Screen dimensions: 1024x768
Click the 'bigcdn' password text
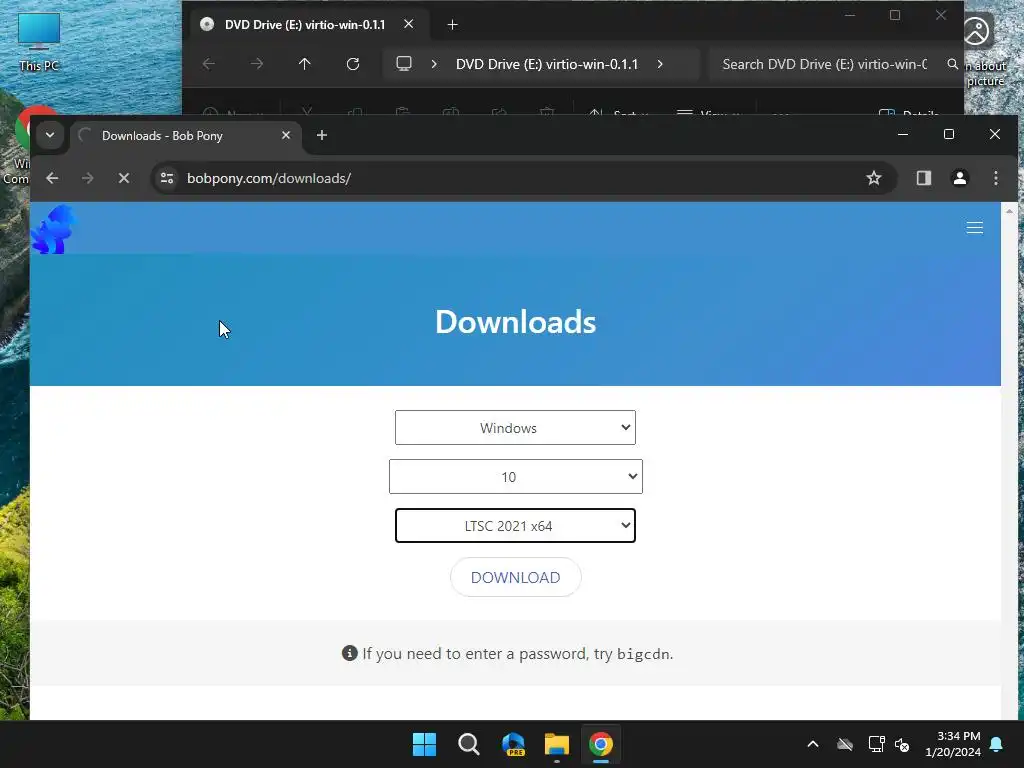[643, 654]
